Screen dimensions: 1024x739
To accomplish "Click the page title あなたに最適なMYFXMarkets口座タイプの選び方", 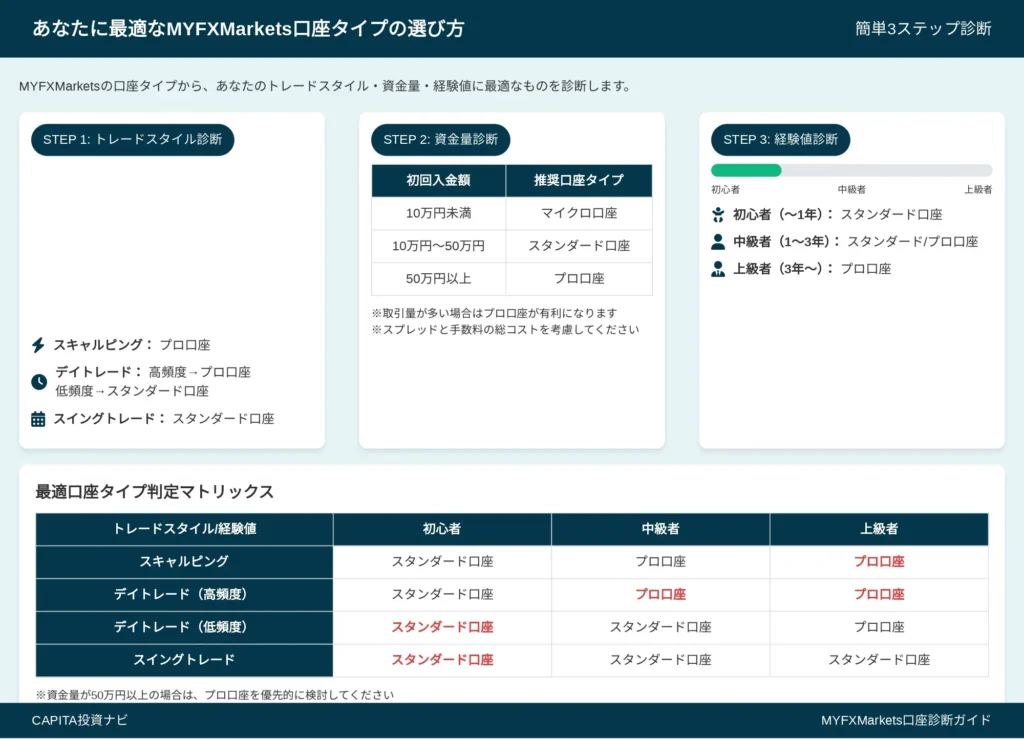I will 248,29.
